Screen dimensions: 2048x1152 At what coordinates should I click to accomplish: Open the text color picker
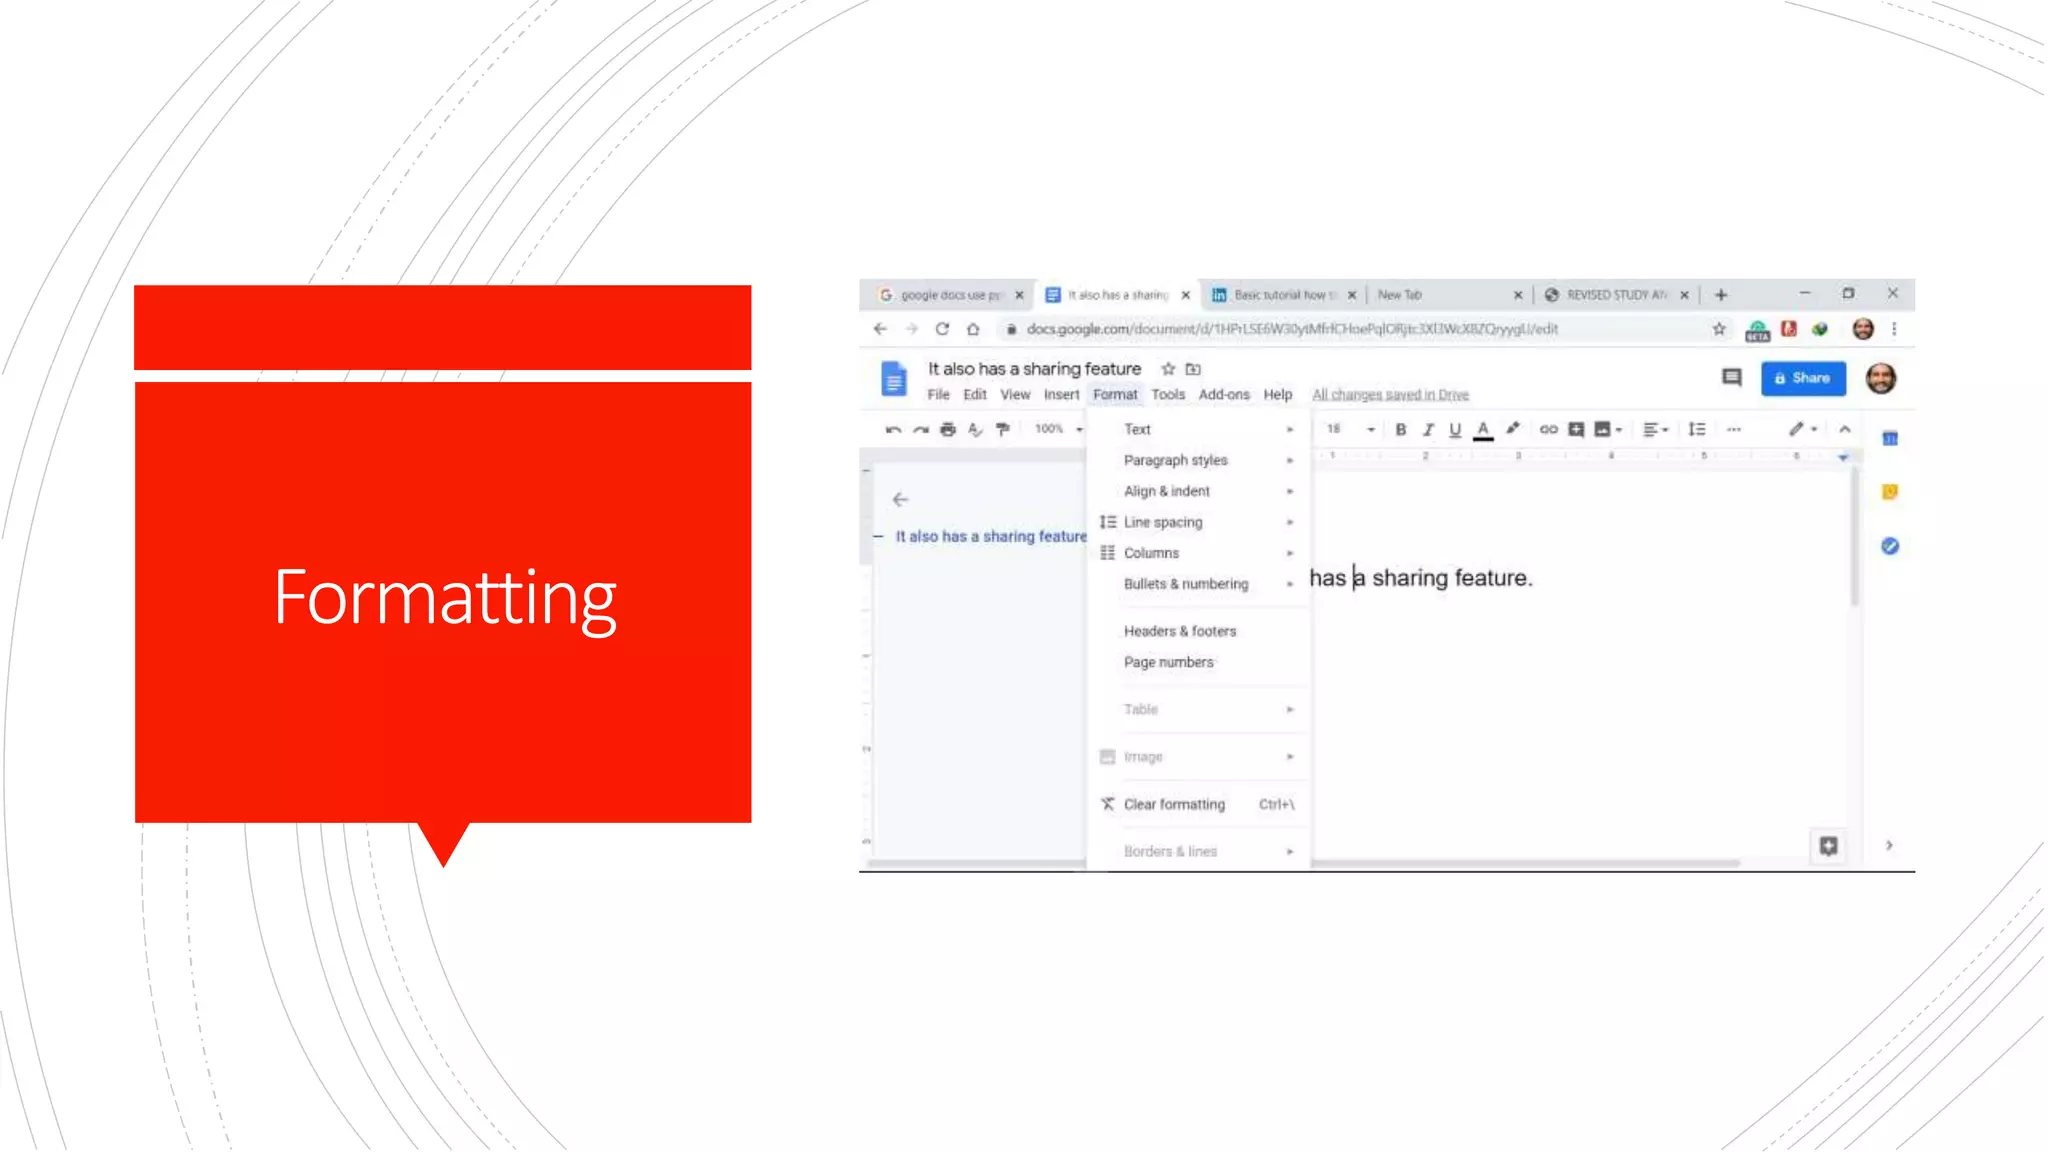pos(1483,430)
